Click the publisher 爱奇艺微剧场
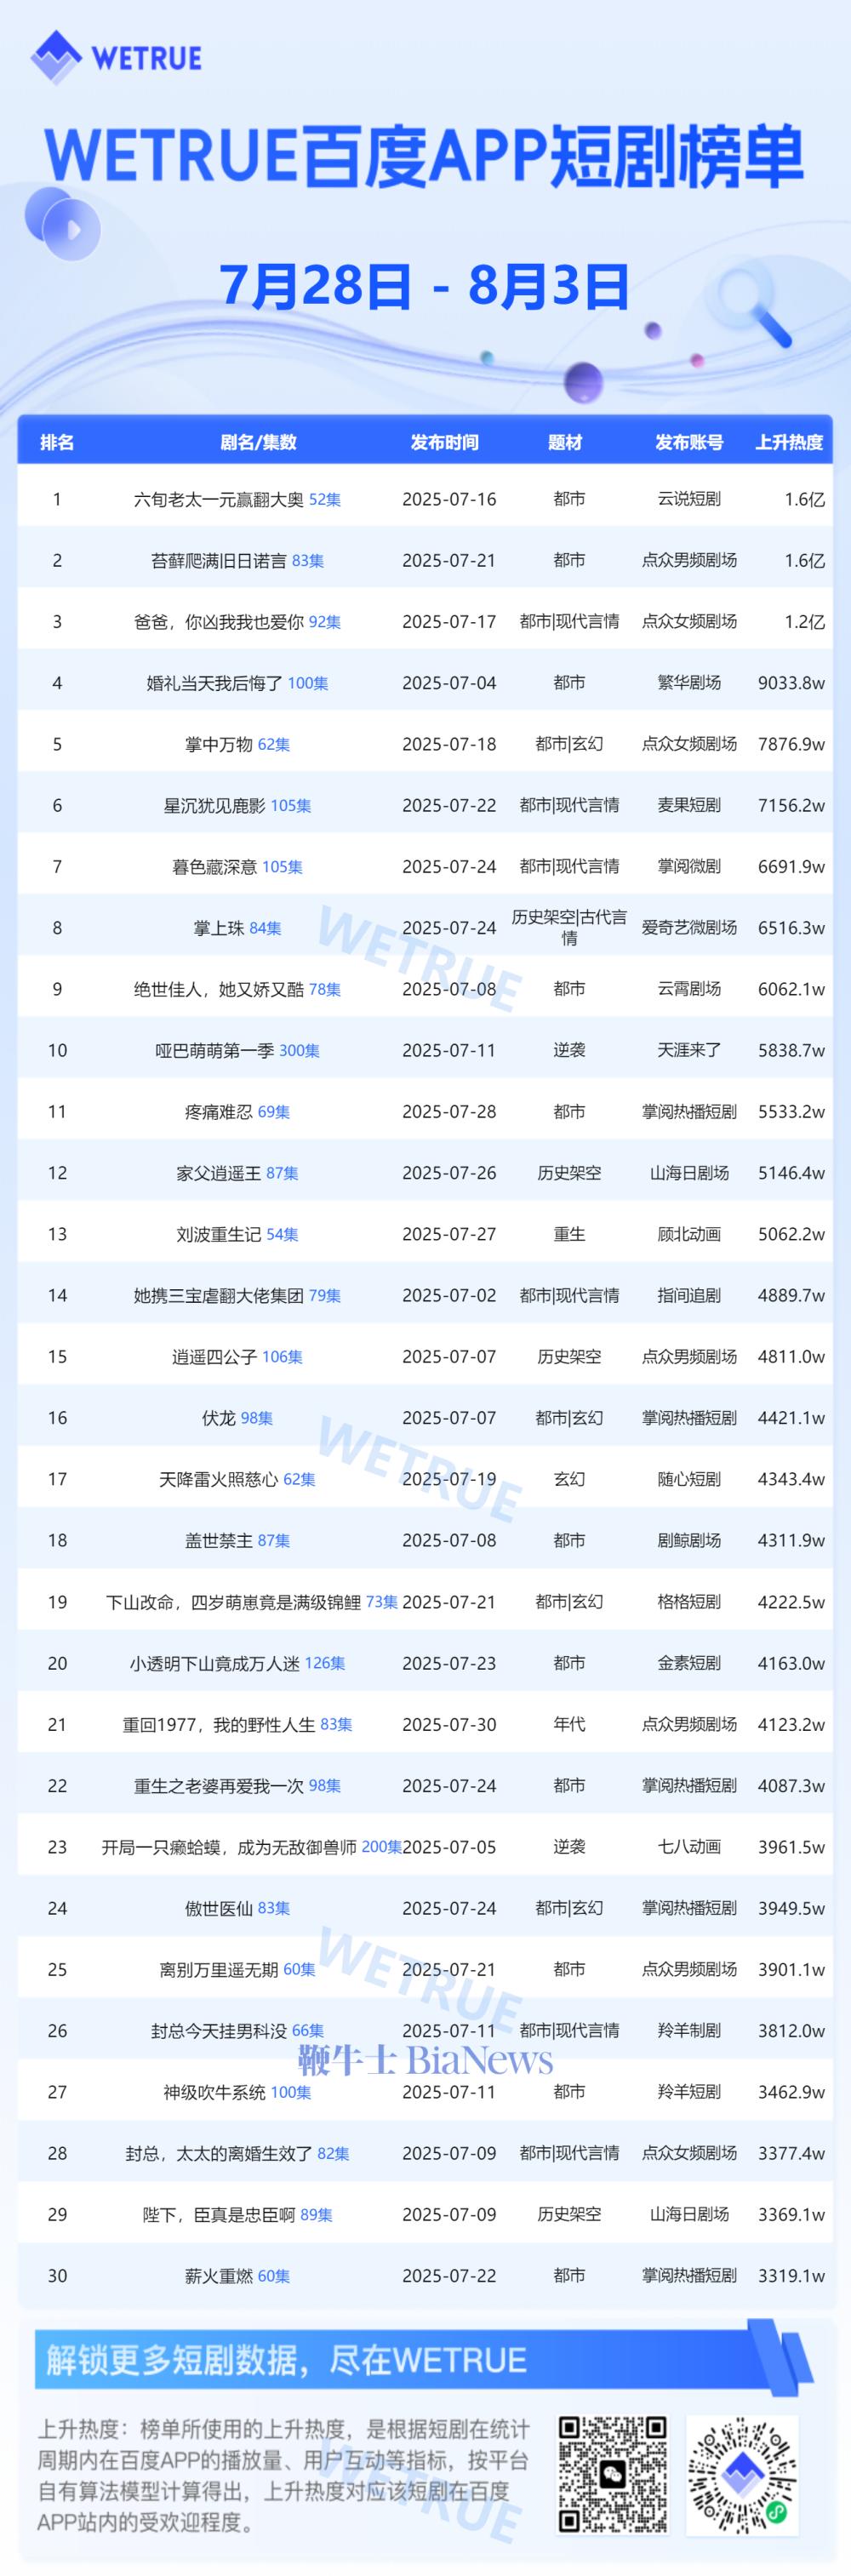 click(x=689, y=928)
